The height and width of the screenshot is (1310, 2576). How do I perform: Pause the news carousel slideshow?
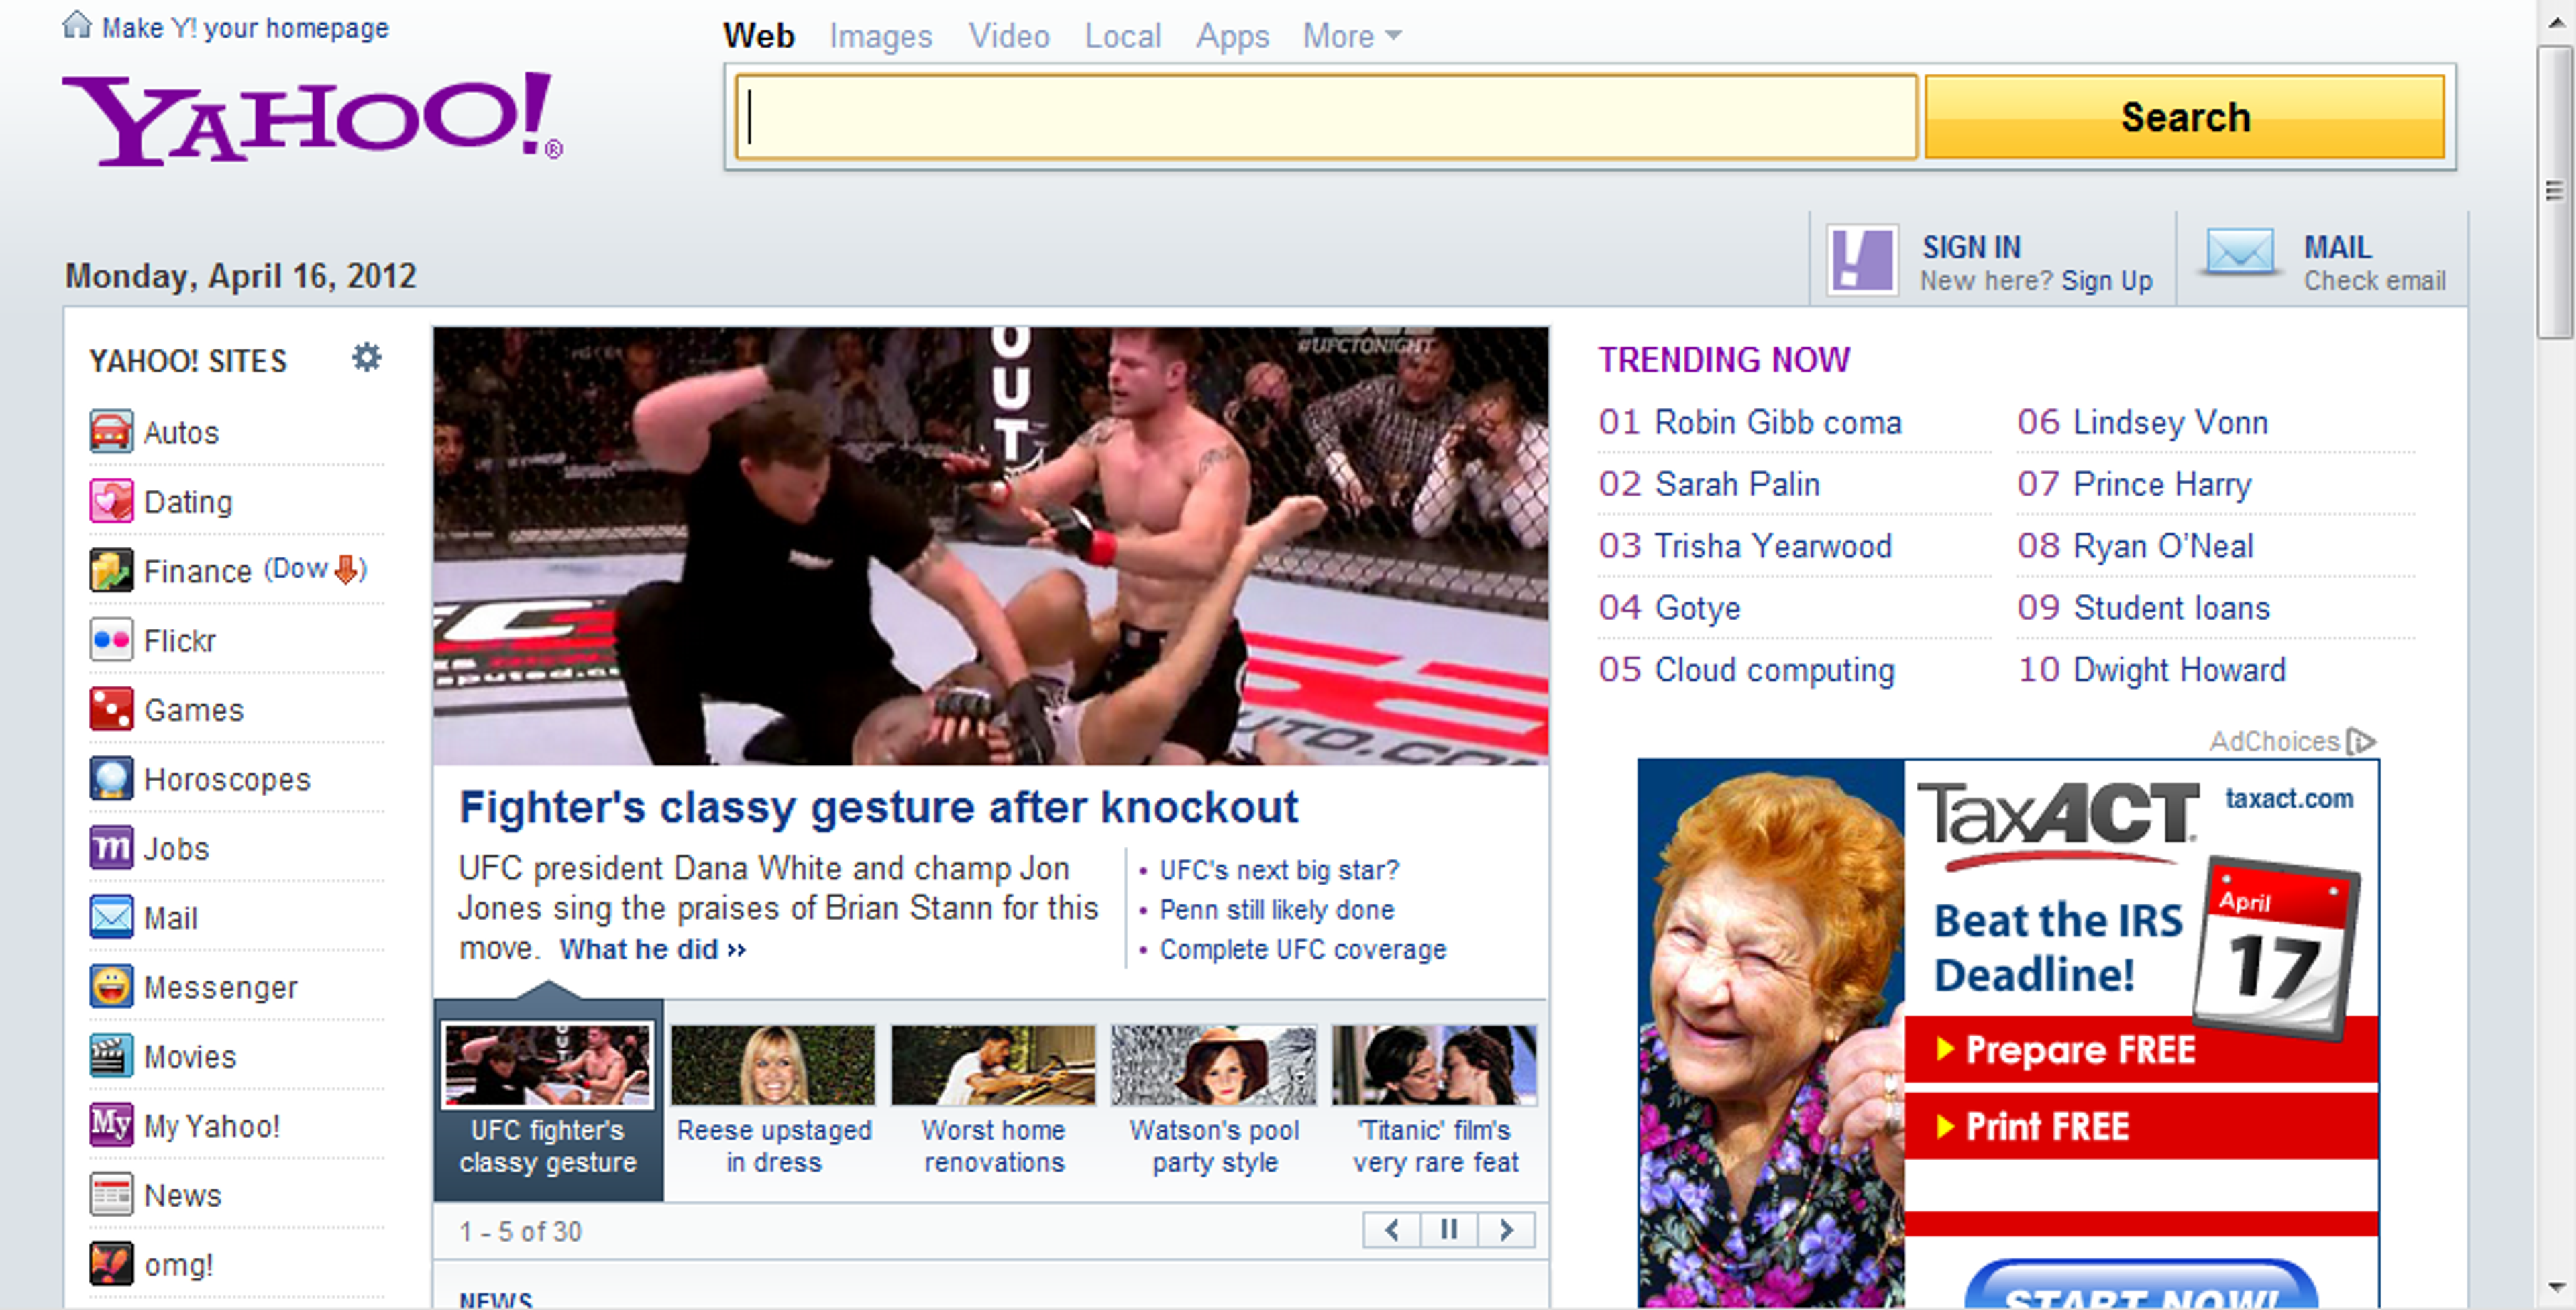[x=1448, y=1229]
